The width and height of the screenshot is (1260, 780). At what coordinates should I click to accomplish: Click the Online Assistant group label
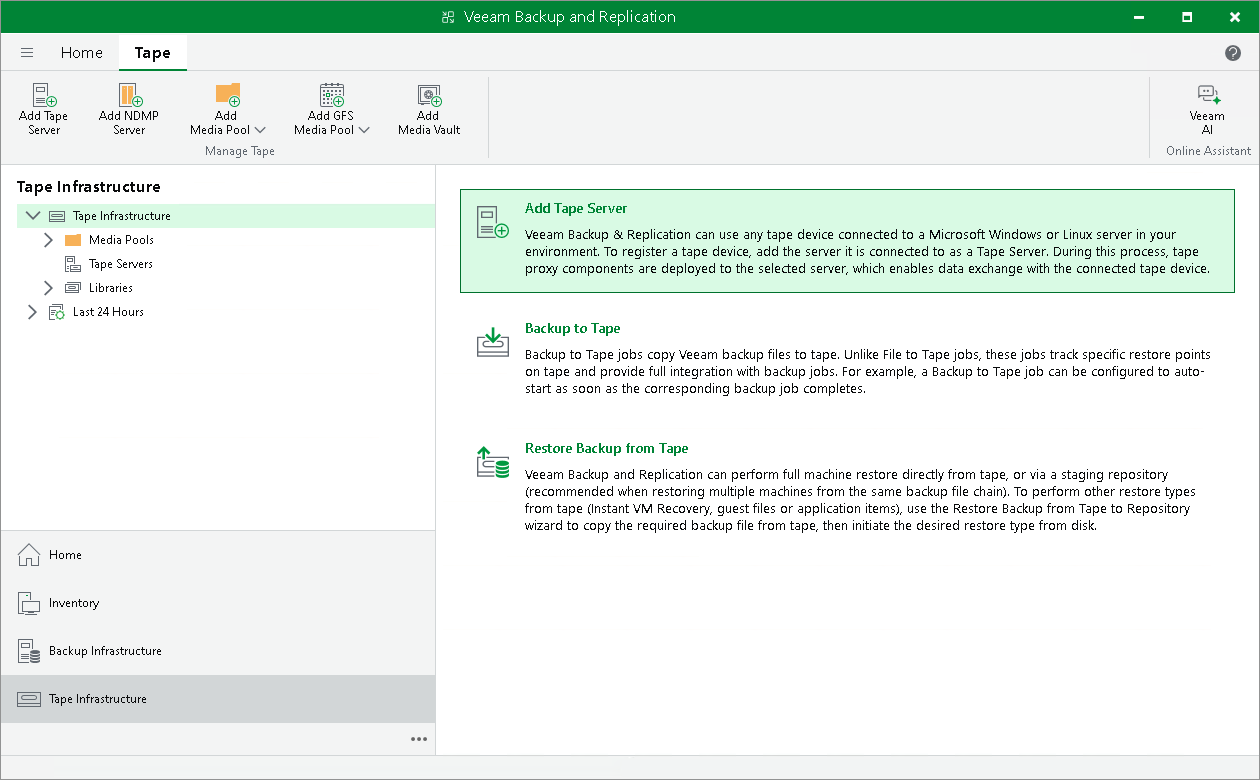pos(1208,151)
